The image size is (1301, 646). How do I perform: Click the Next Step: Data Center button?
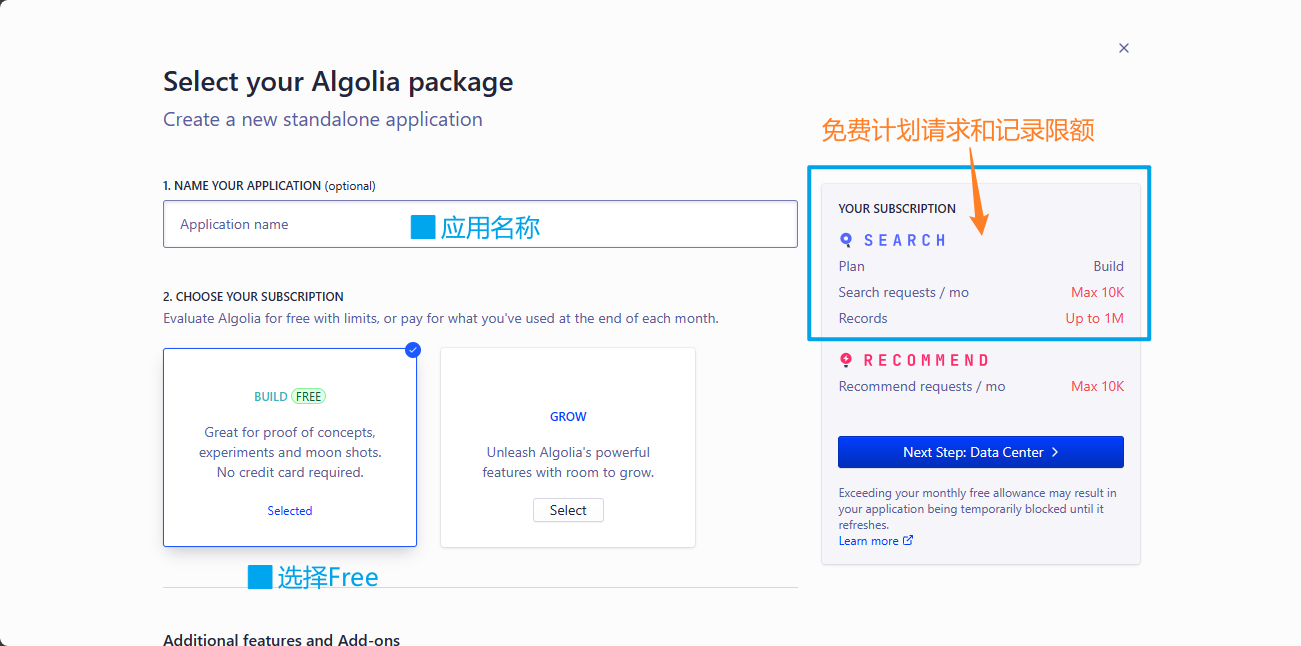(980, 452)
